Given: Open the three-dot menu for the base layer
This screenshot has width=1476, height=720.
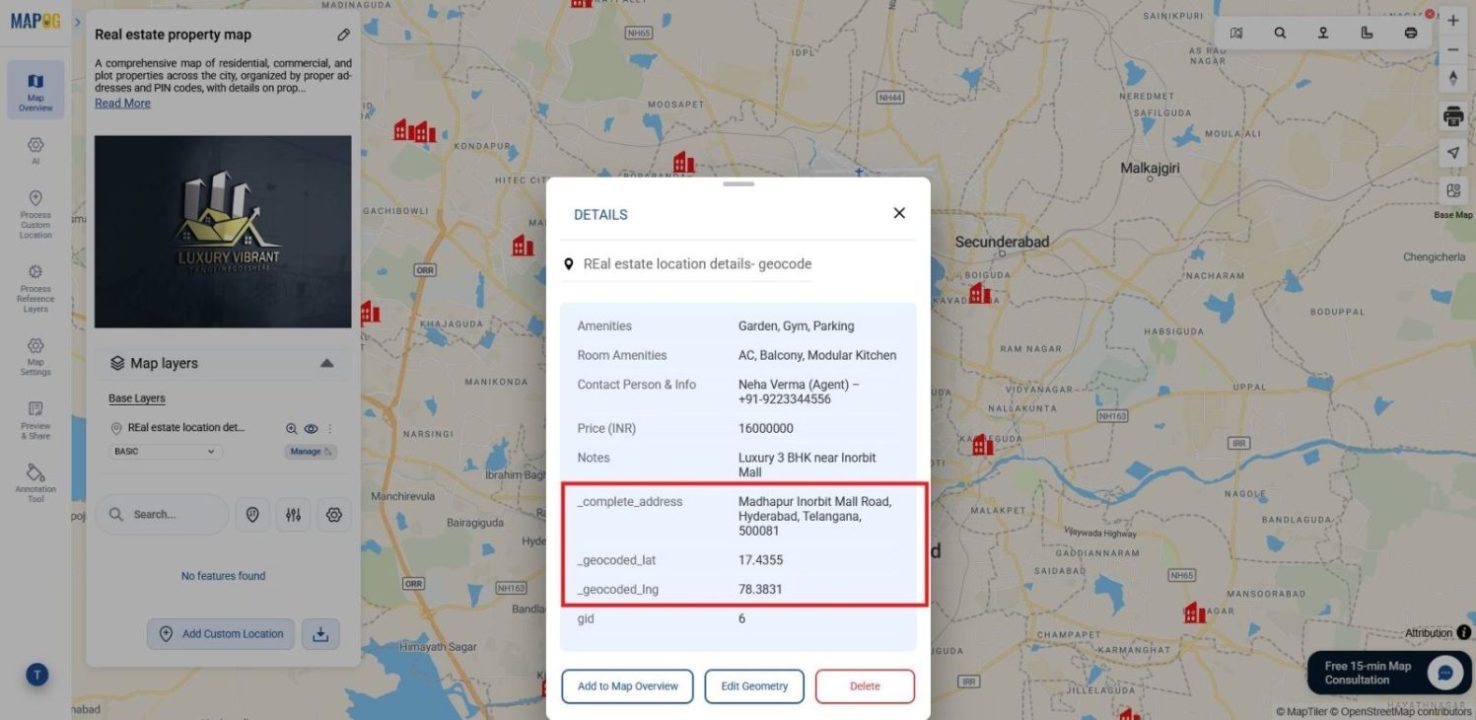Looking at the screenshot, I should pyautogui.click(x=331, y=428).
